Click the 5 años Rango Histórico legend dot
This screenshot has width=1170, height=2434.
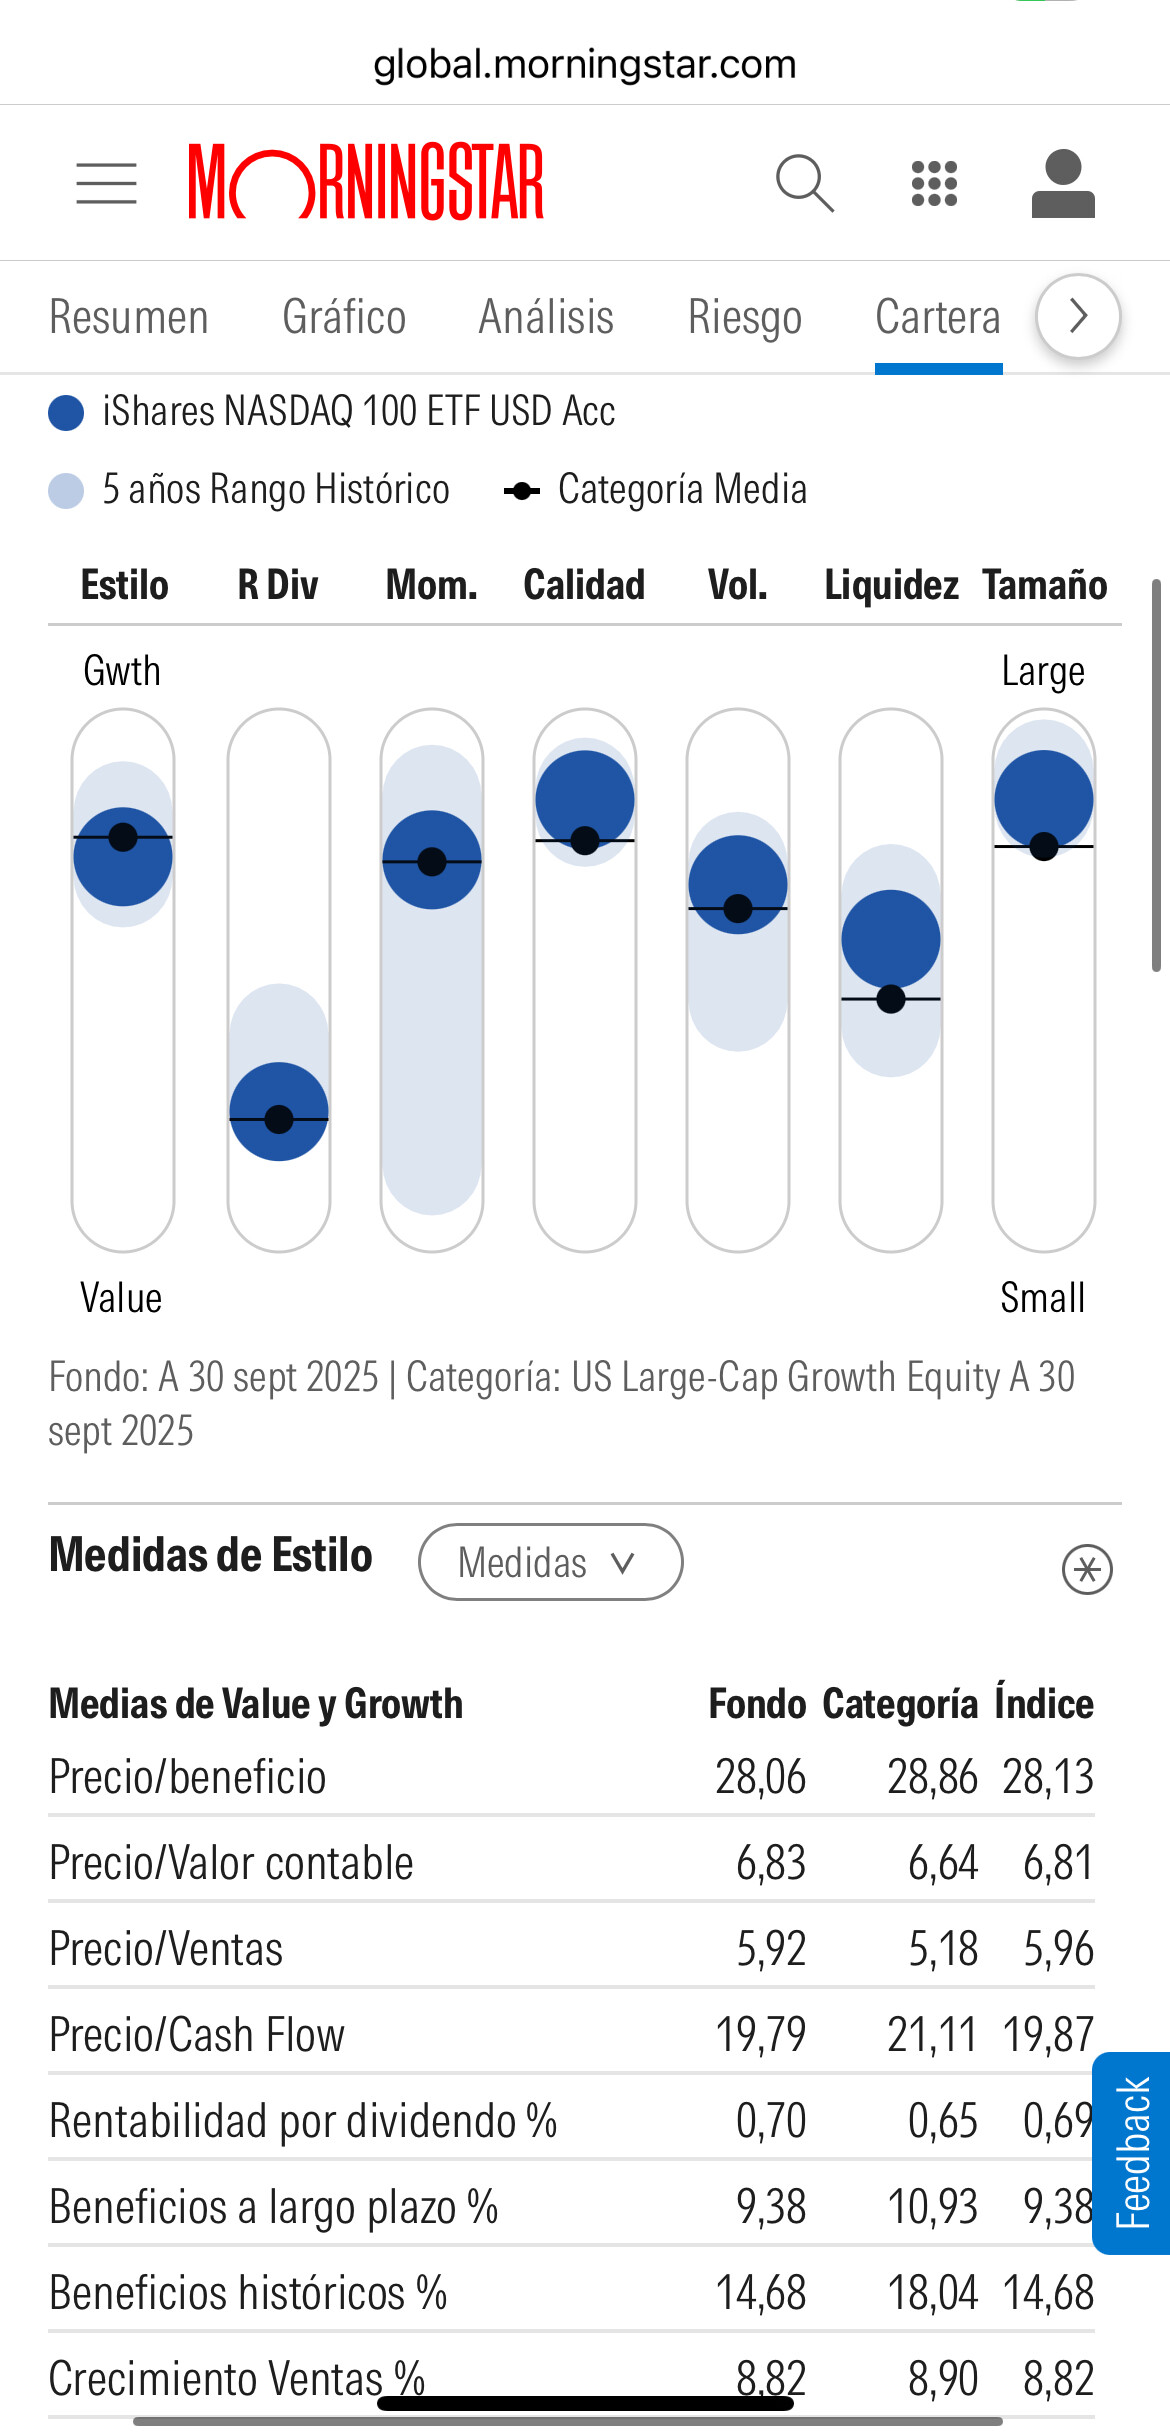pyautogui.click(x=66, y=491)
